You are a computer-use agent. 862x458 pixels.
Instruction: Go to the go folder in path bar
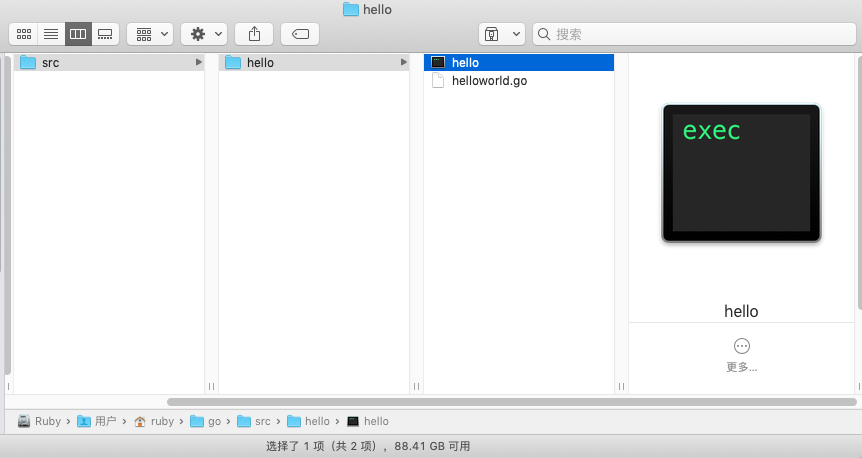click(x=206, y=422)
